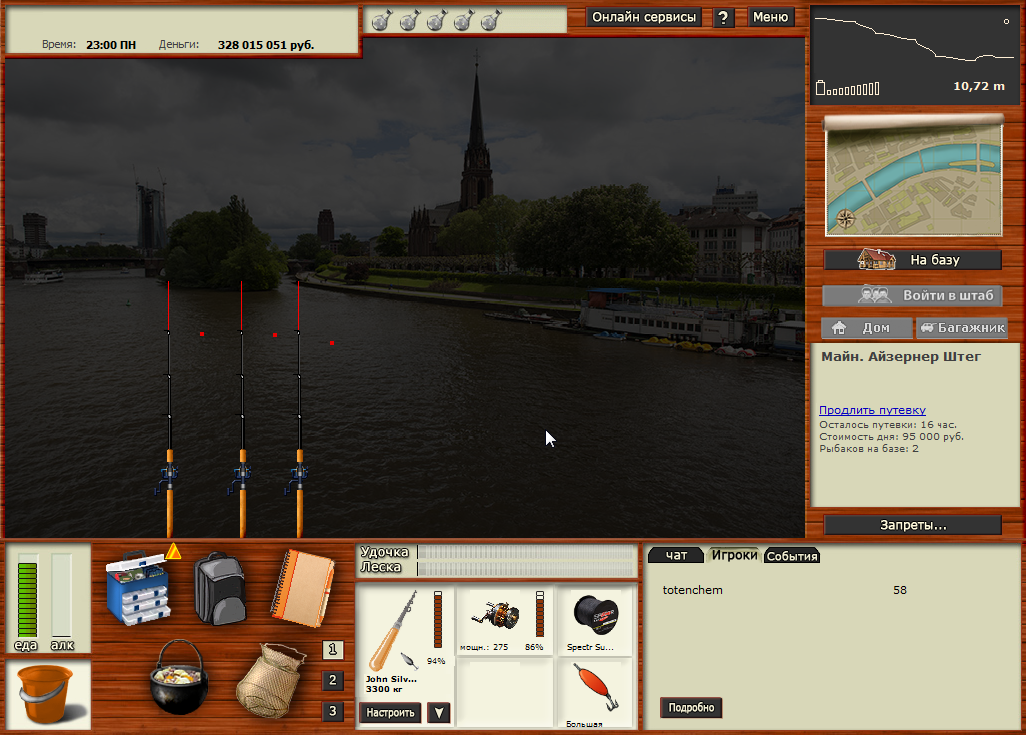1026x735 pixels.
Task: Click the depth value 10,72 m
Action: tap(978, 86)
